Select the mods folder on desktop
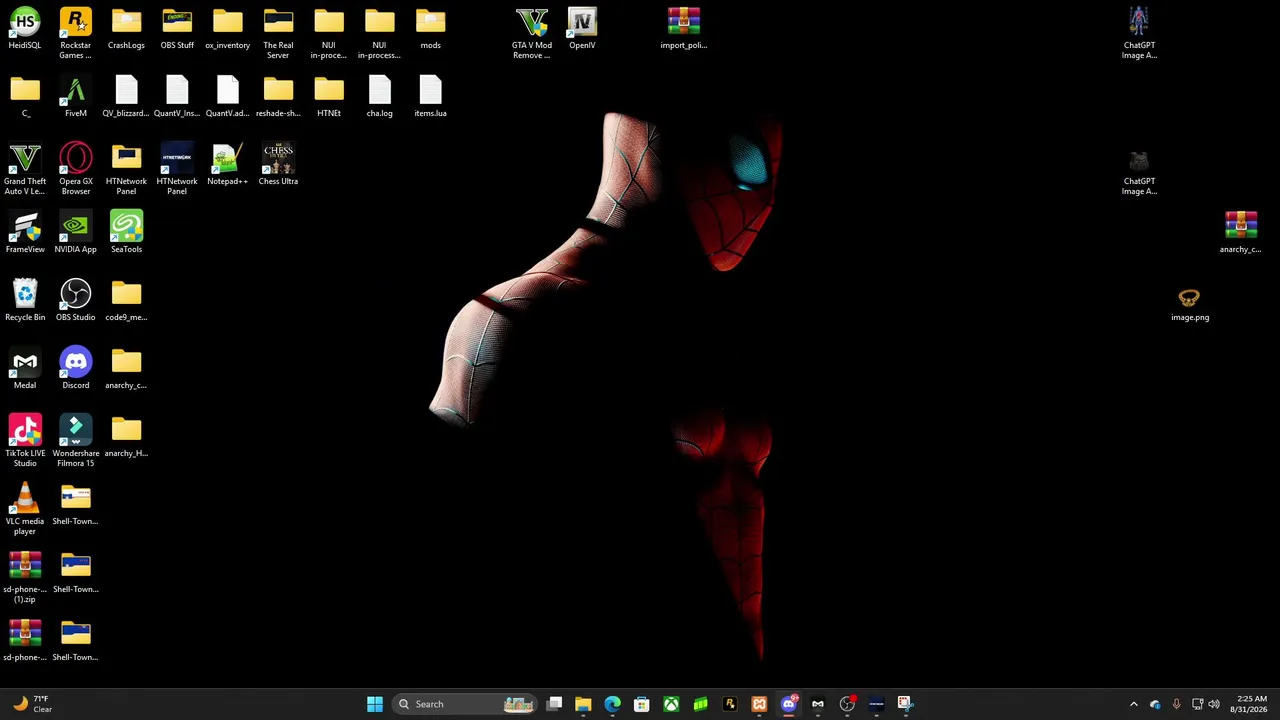 point(430,29)
